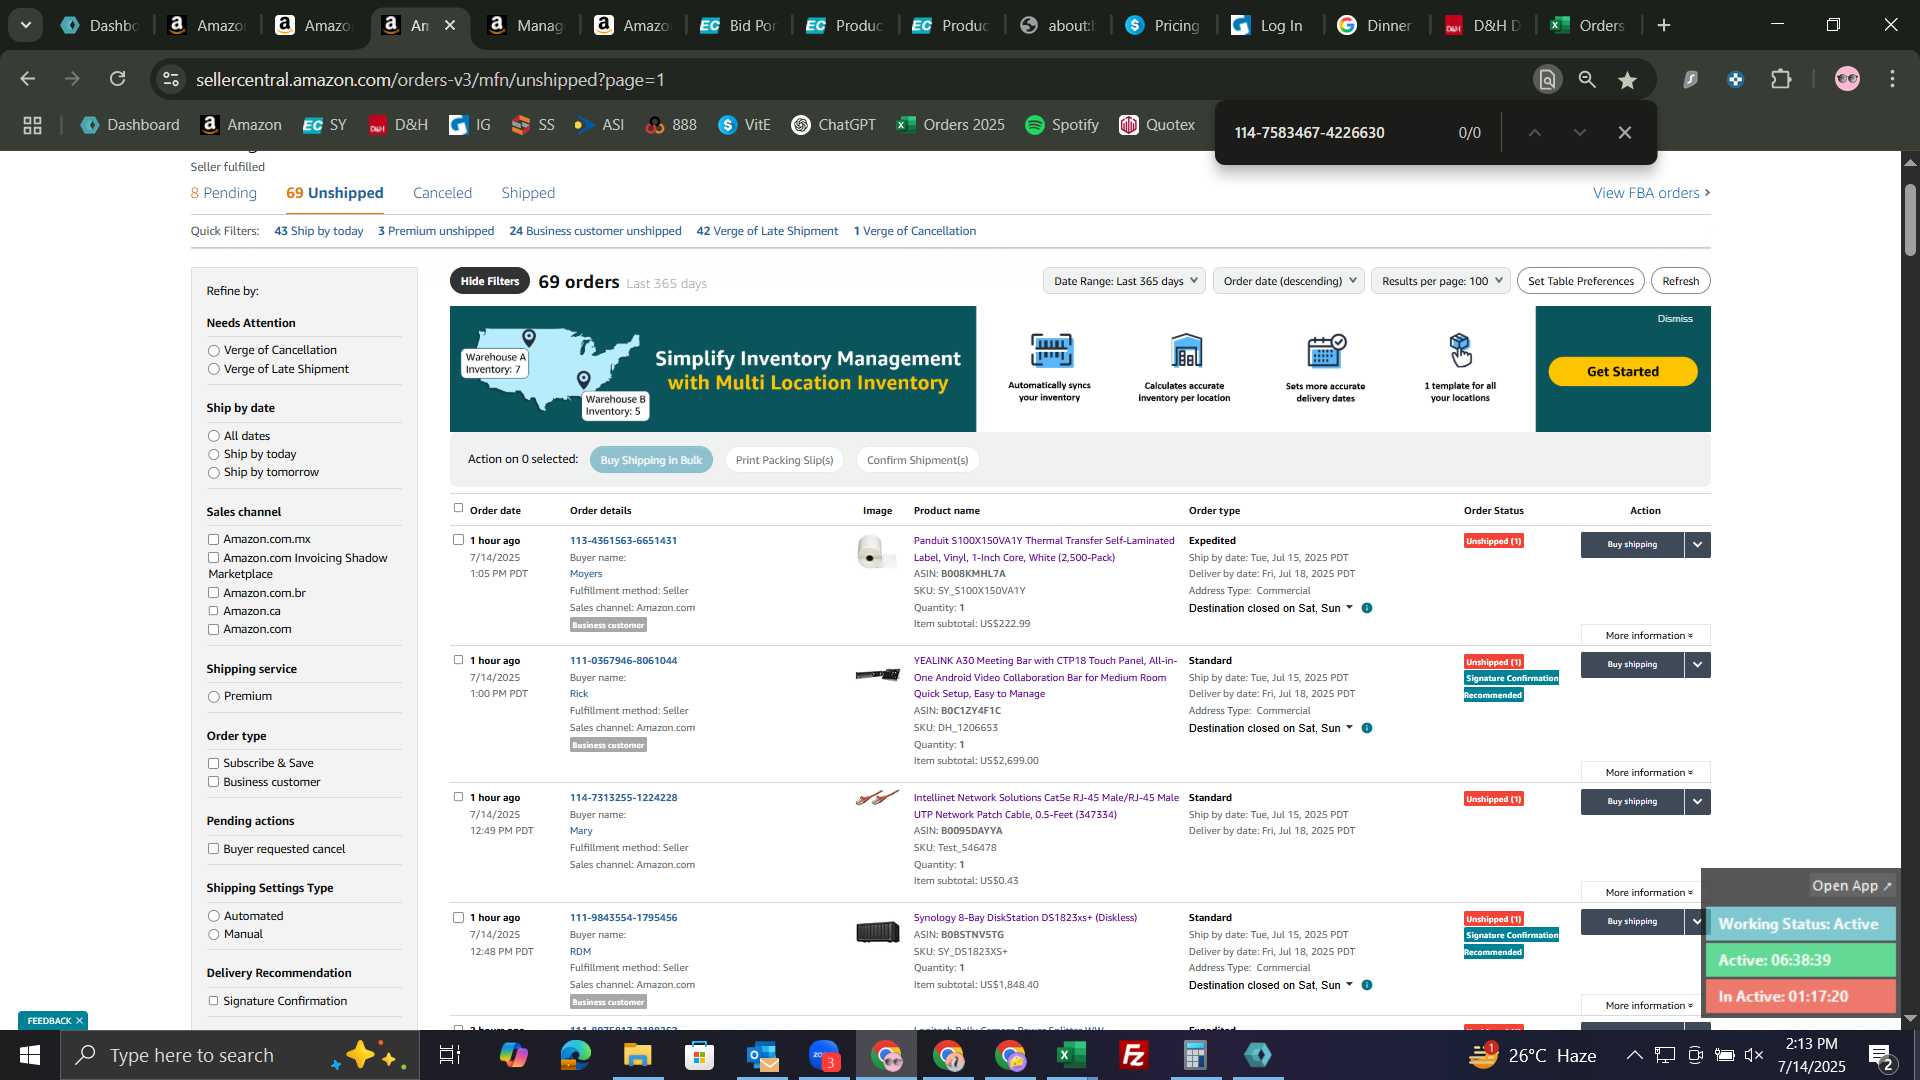
Task: Select Ship by today radio option
Action: pos(213,455)
